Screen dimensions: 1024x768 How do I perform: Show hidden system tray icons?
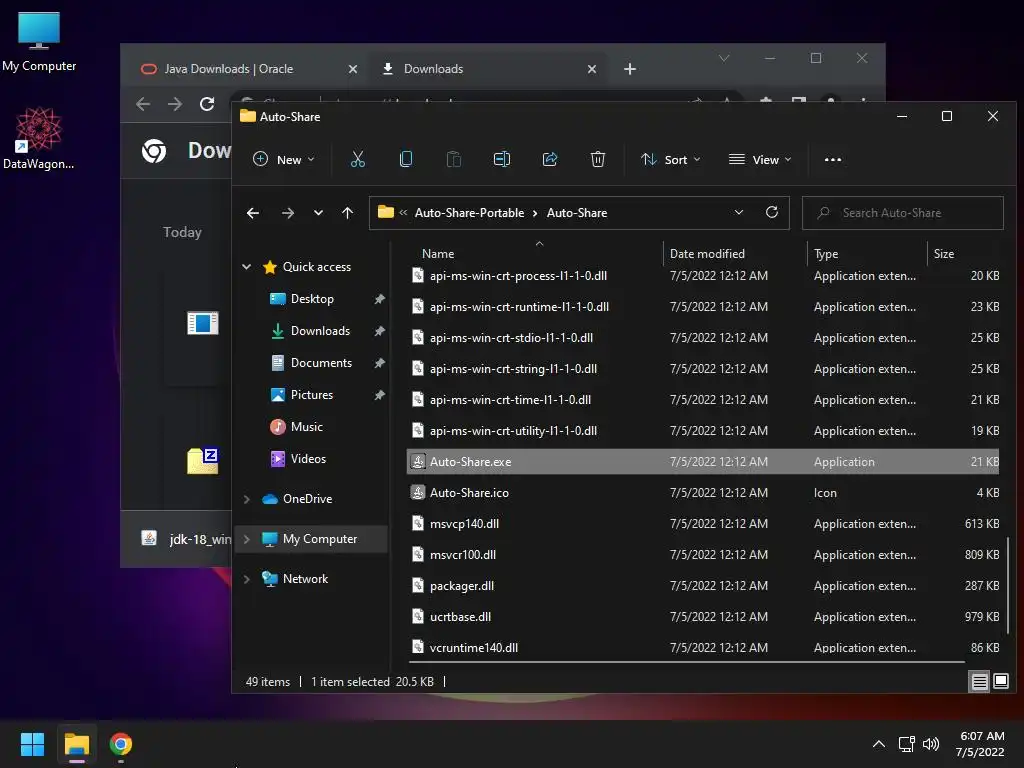(879, 744)
